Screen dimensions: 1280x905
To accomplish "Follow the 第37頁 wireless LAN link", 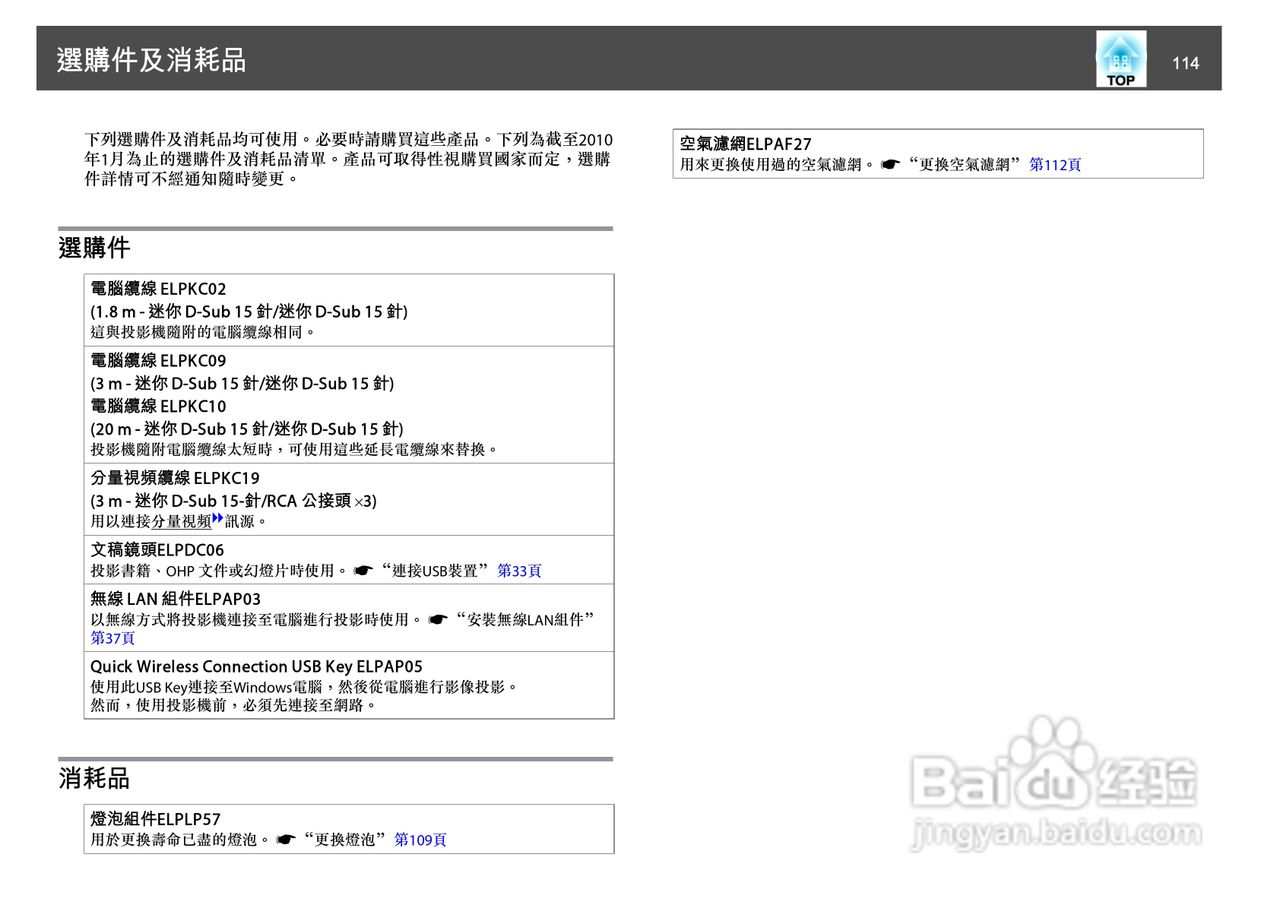I will 110,637.
